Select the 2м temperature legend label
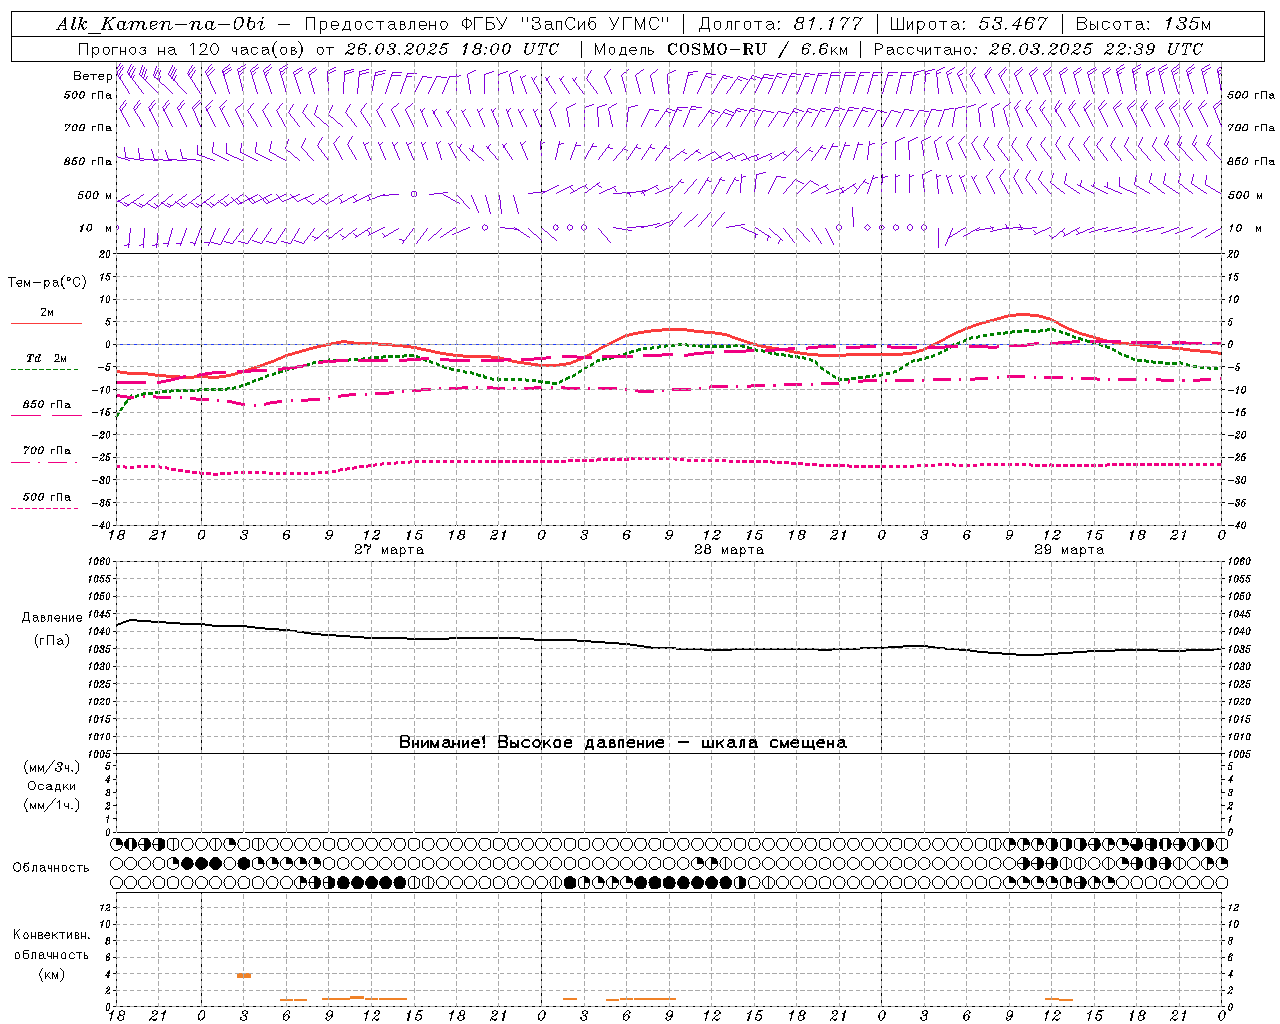1280x1024 pixels. [47, 313]
